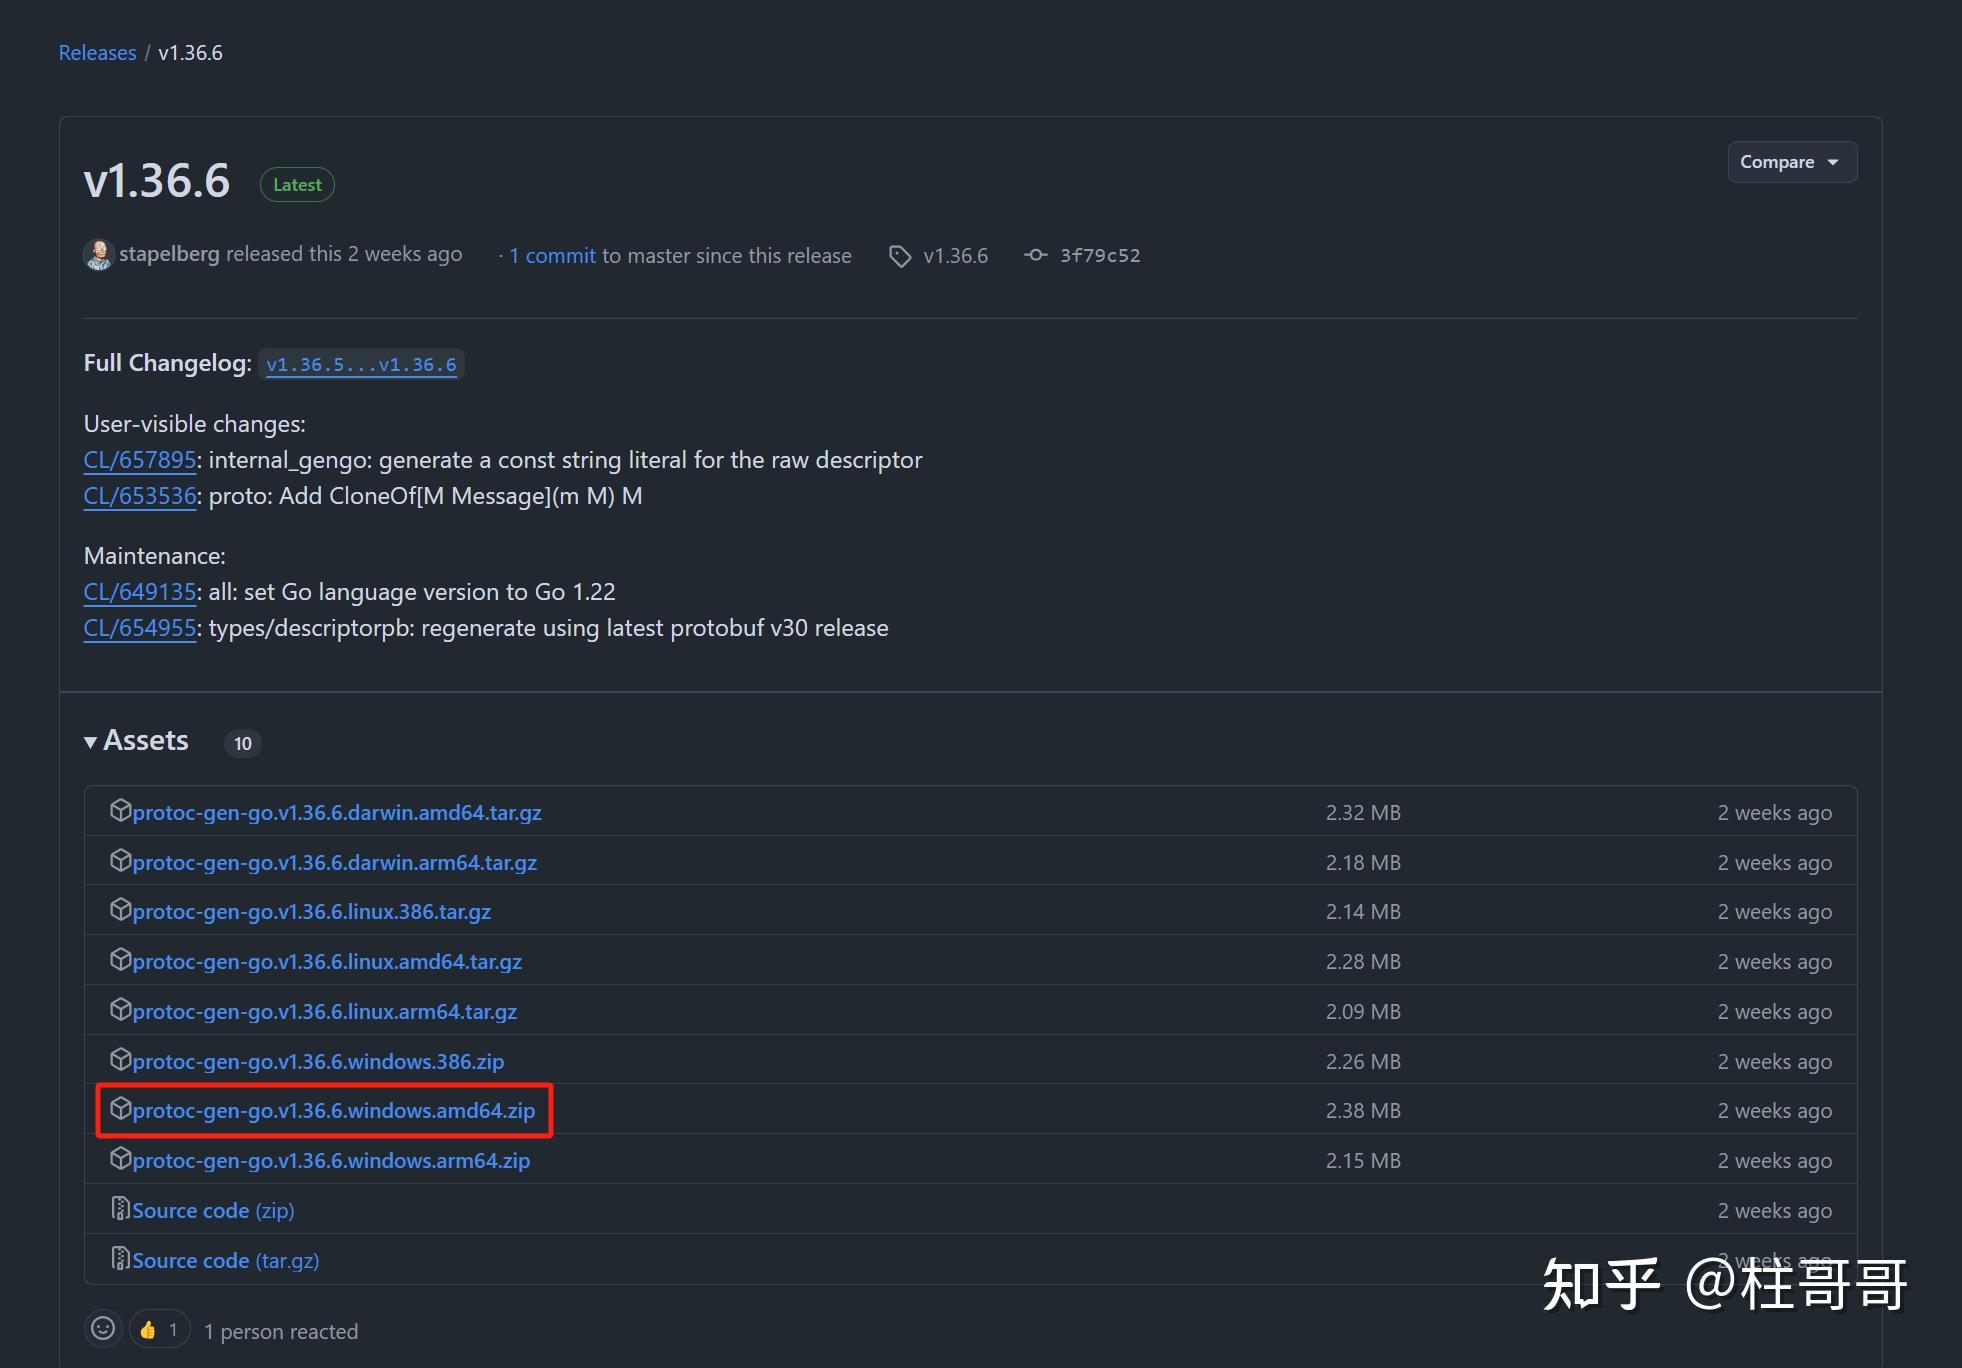Click the Latest release badge
Screen dimensions: 1962x1368
pos(297,185)
